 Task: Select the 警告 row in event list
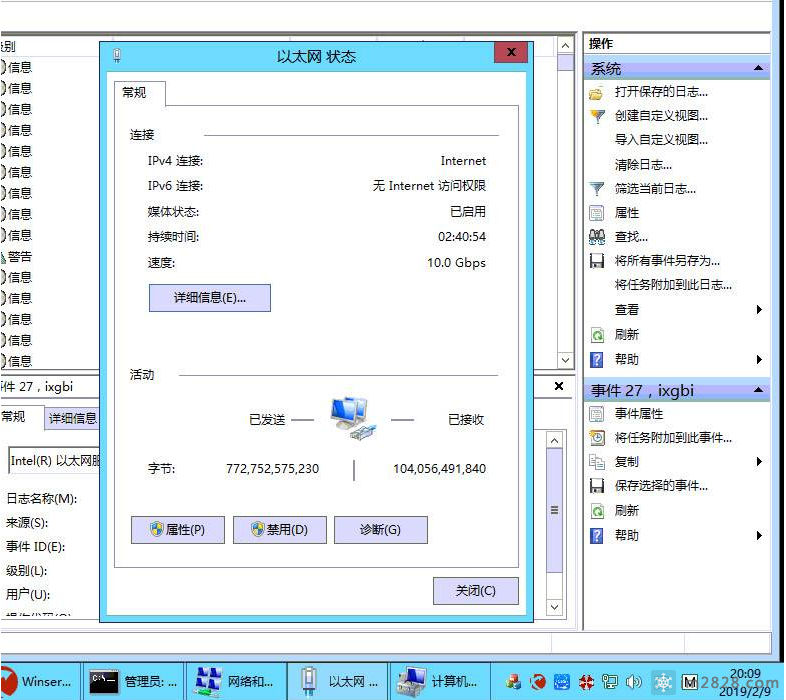click(x=50, y=257)
